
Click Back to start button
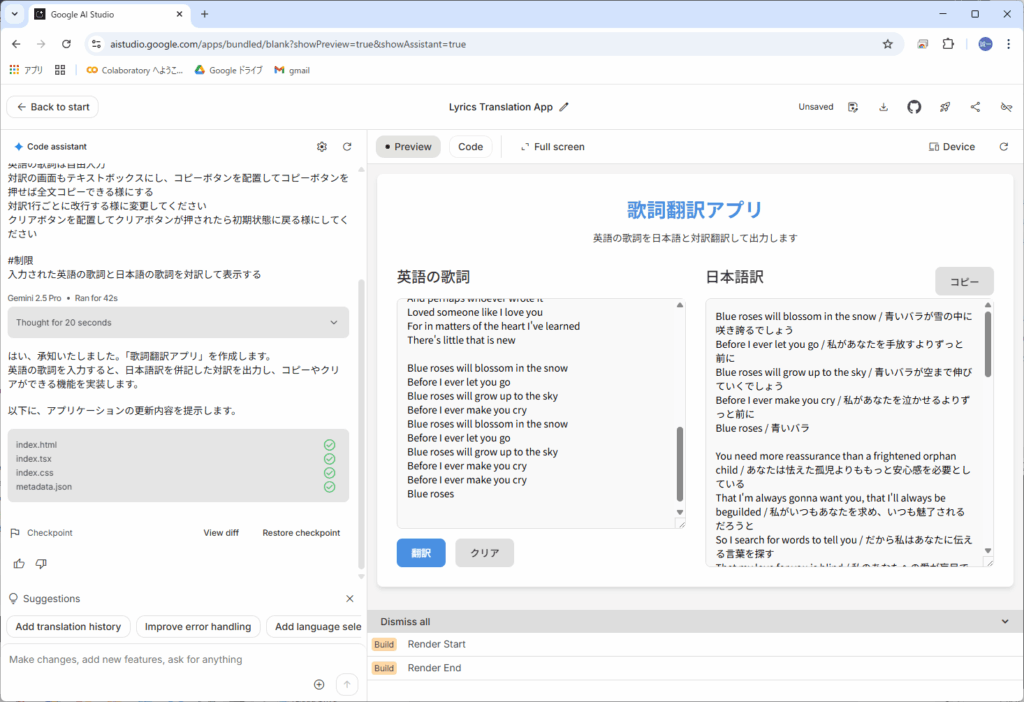coord(53,107)
